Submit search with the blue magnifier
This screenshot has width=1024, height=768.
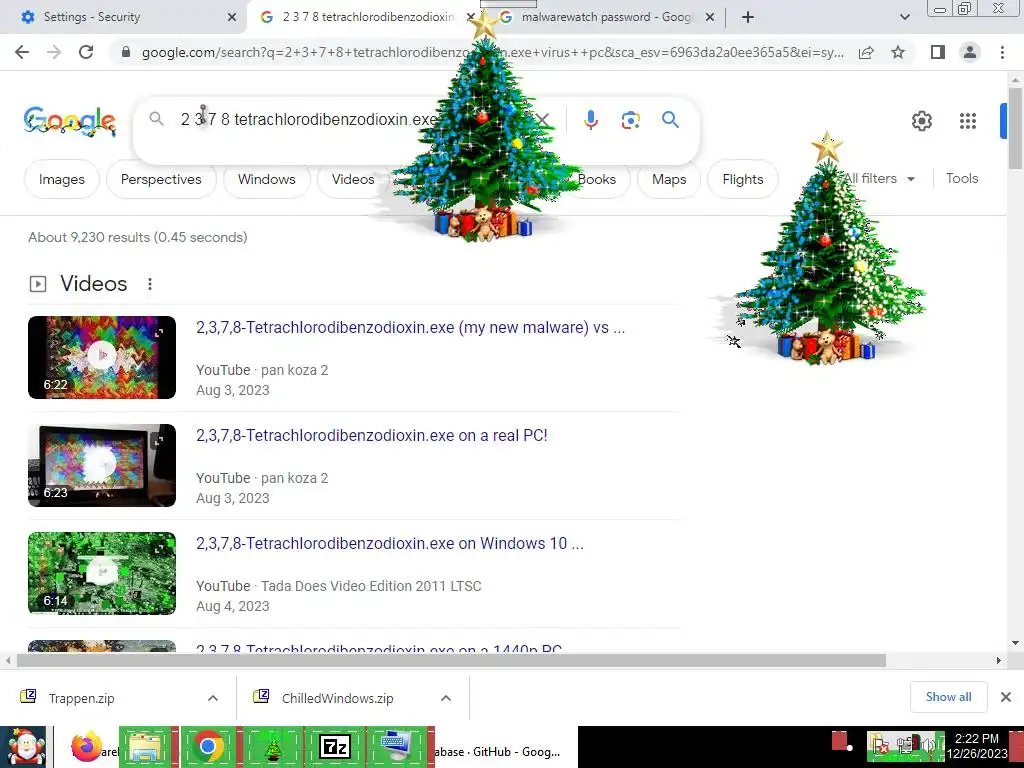670,120
